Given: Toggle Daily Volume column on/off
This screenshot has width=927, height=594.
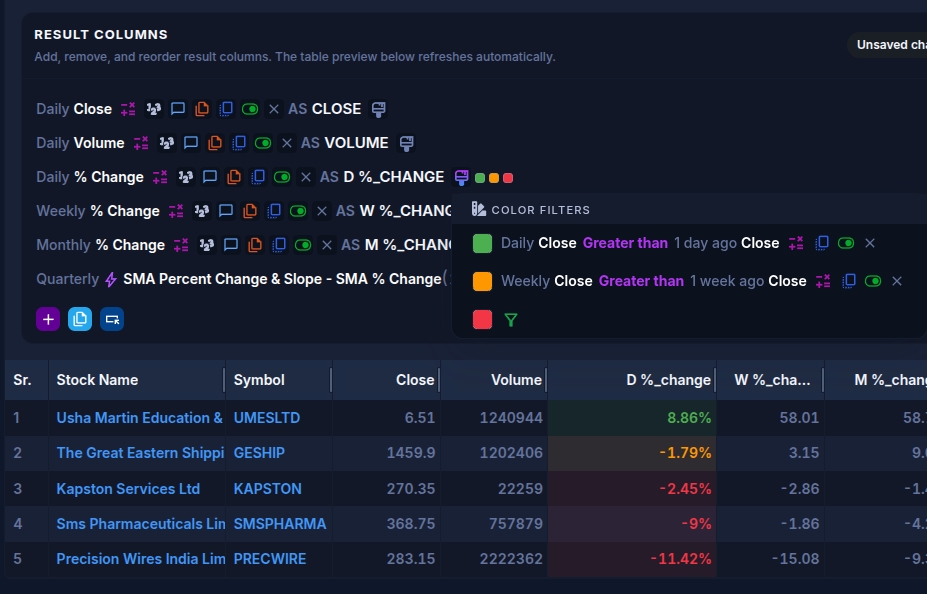Looking at the screenshot, I should 263,143.
